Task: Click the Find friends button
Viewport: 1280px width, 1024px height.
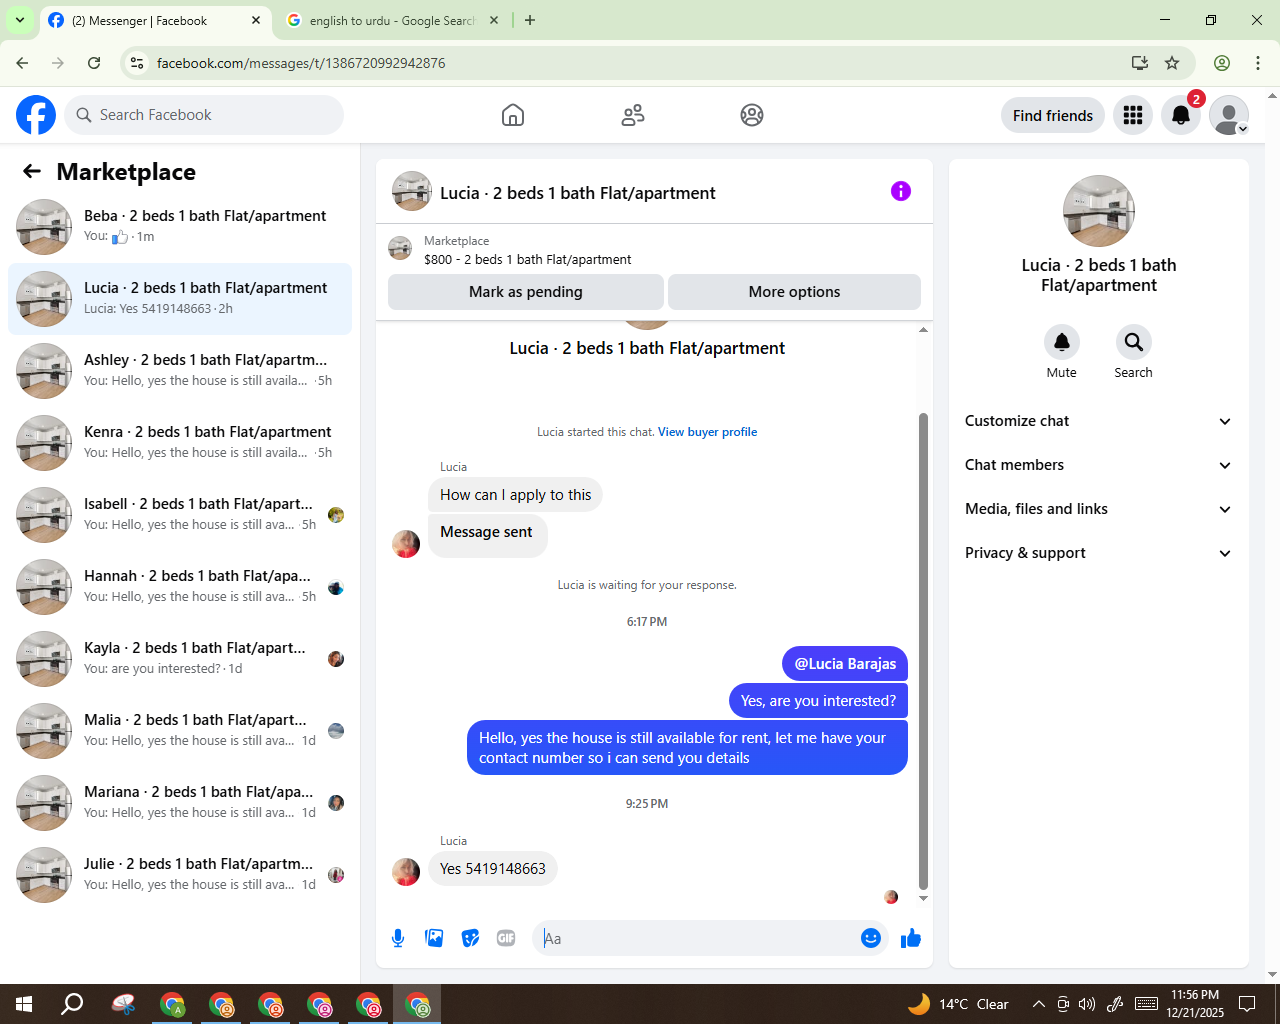Action: (x=1053, y=115)
